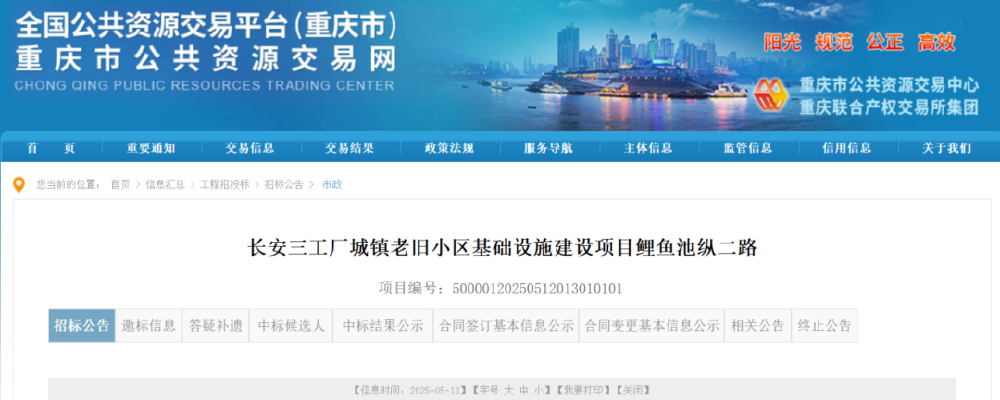Viewport: 1000px width, 400px height.
Task: Click the trading center logo icon
Action: click(x=770, y=96)
